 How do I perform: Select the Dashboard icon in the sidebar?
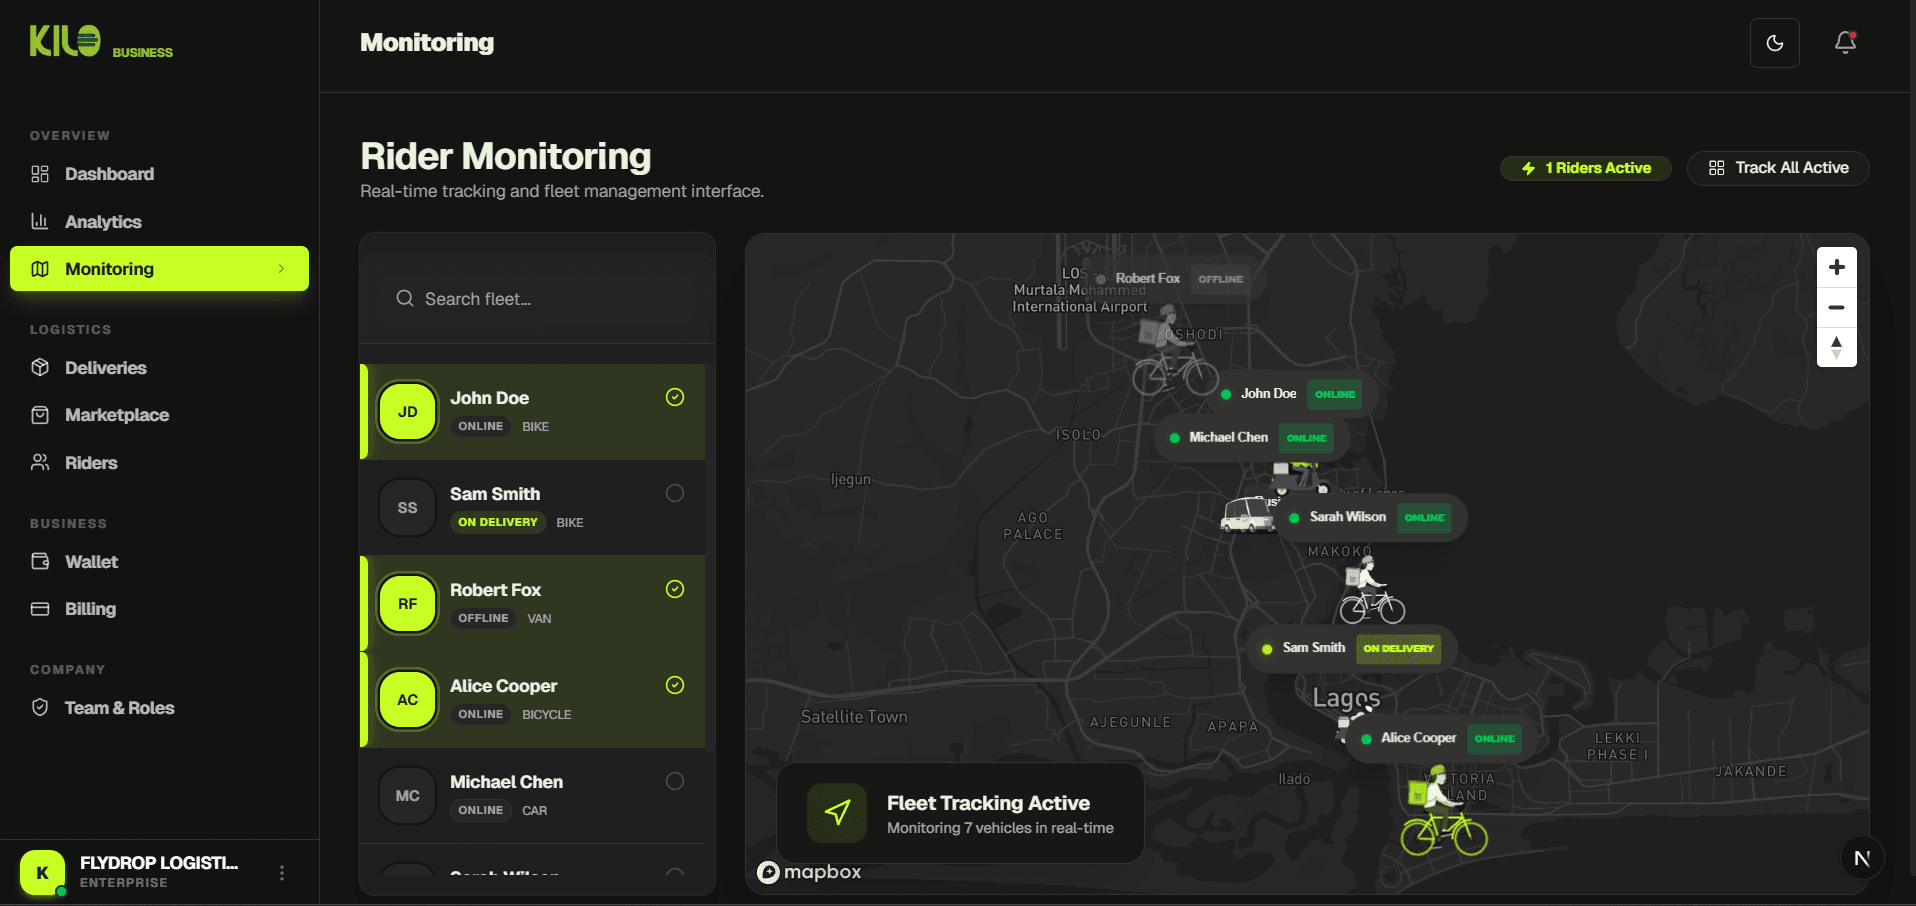[x=40, y=174]
